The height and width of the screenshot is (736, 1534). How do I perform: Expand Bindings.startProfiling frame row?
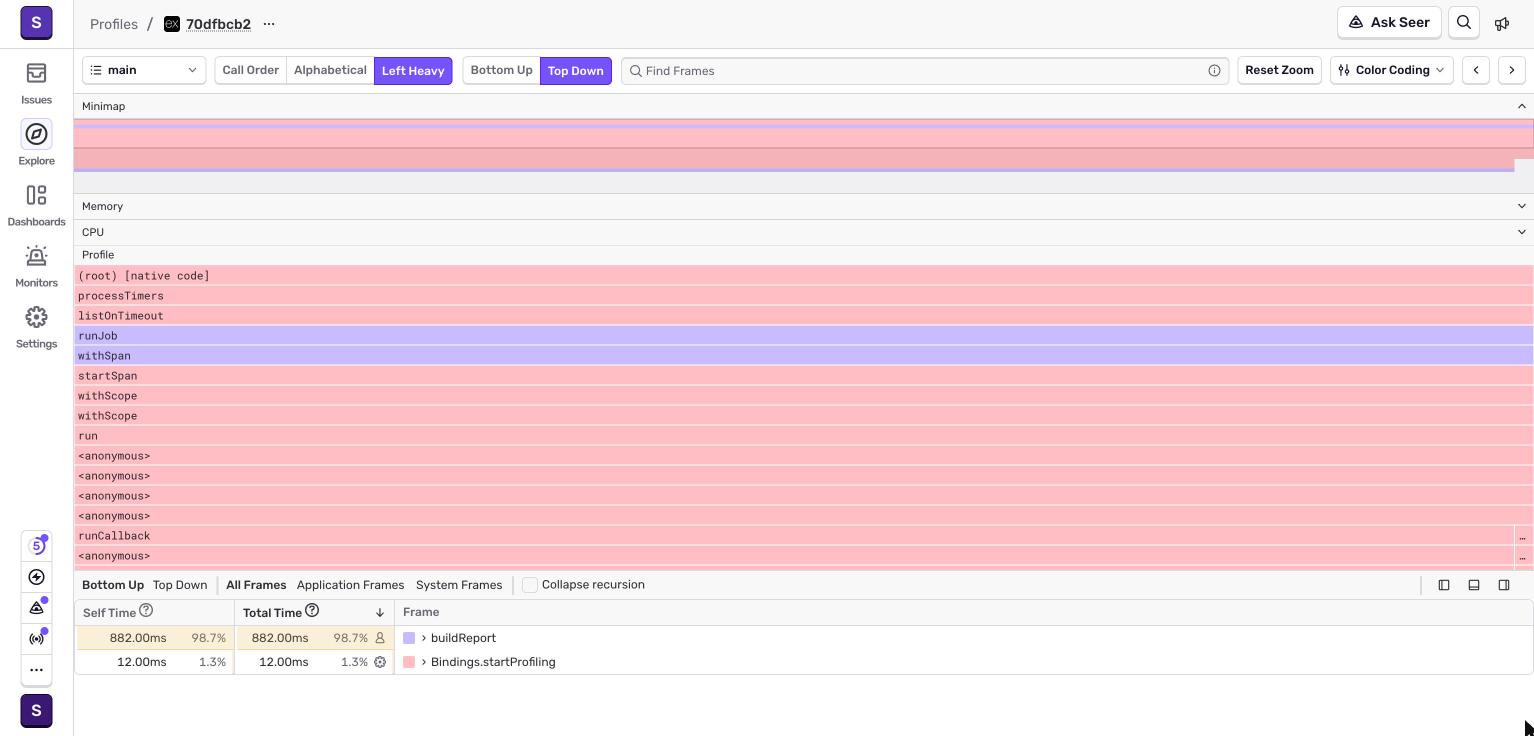click(x=424, y=662)
